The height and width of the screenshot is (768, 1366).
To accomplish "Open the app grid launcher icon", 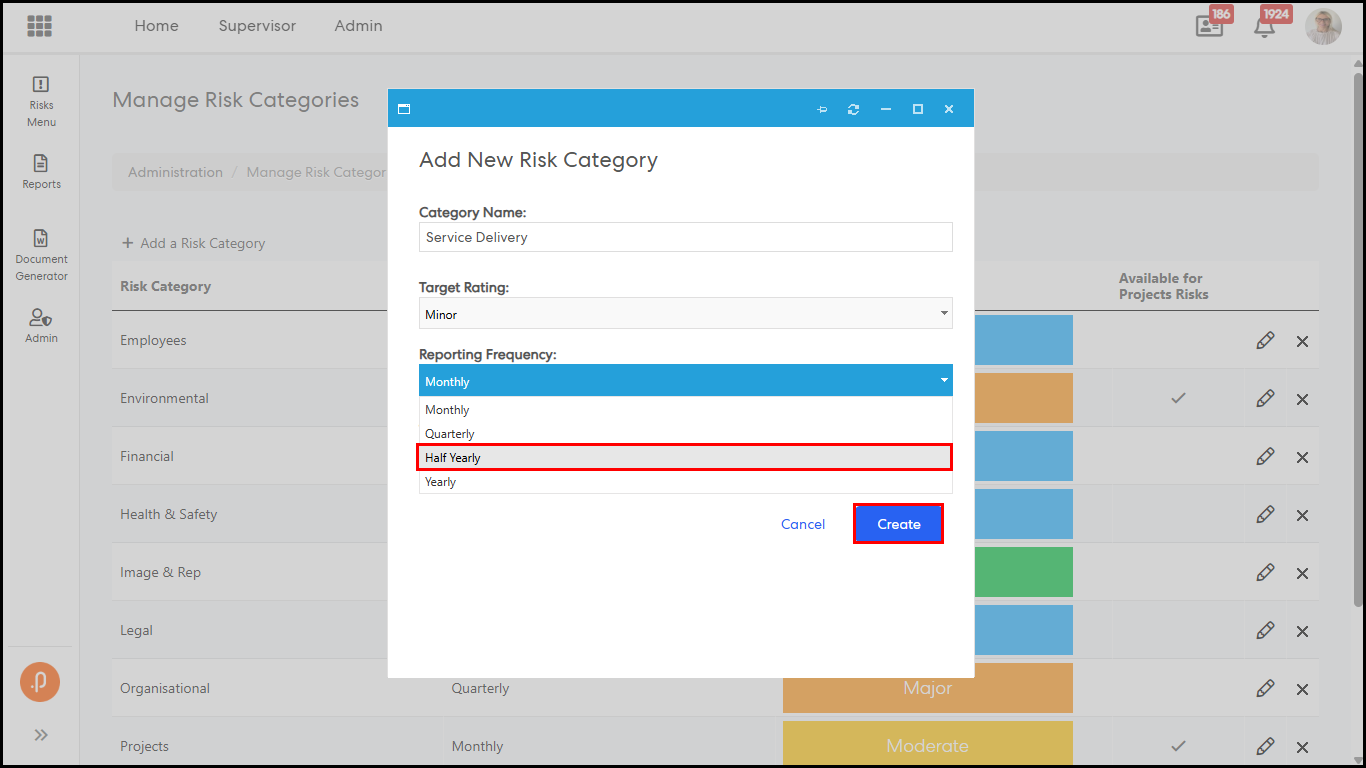I will pyautogui.click(x=40, y=26).
